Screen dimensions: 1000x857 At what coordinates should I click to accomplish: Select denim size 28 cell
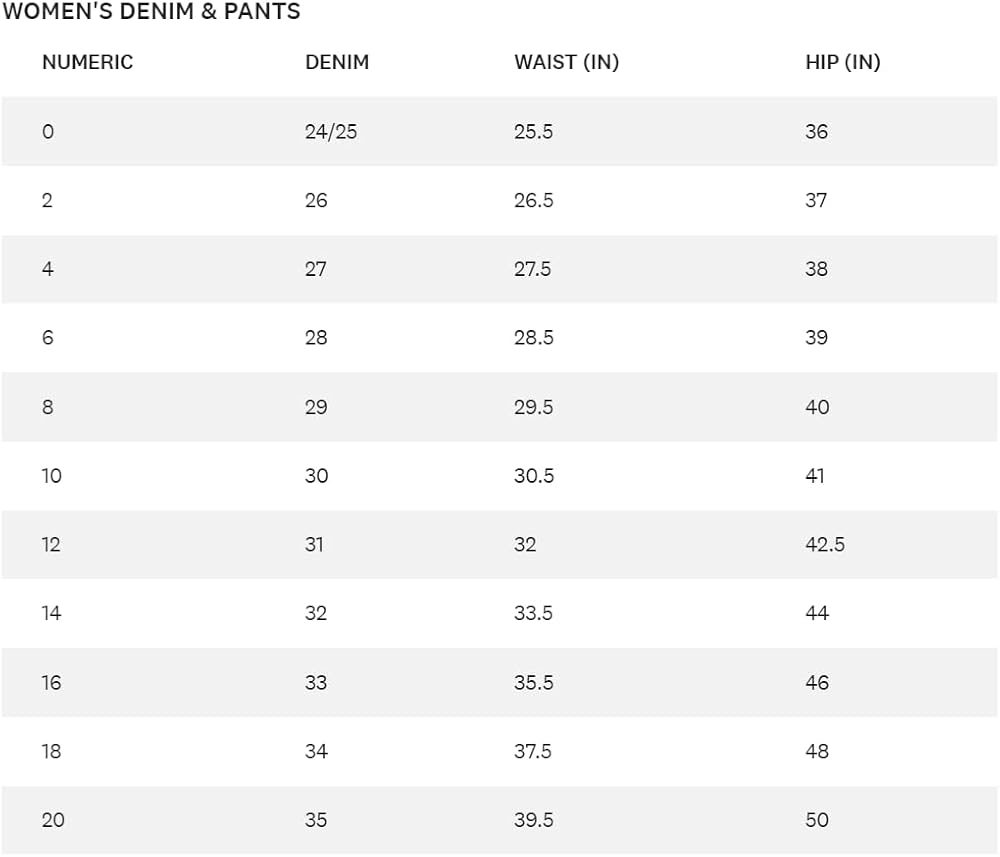[x=316, y=338]
